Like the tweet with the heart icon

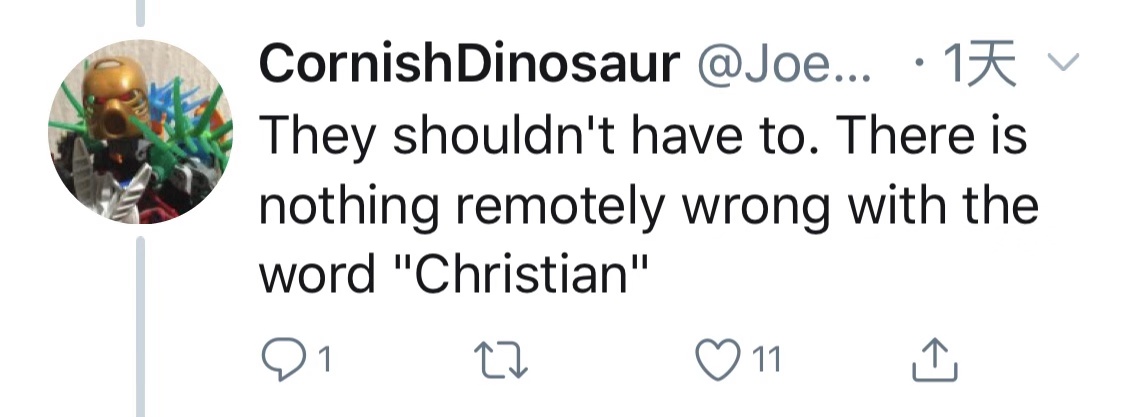716,359
